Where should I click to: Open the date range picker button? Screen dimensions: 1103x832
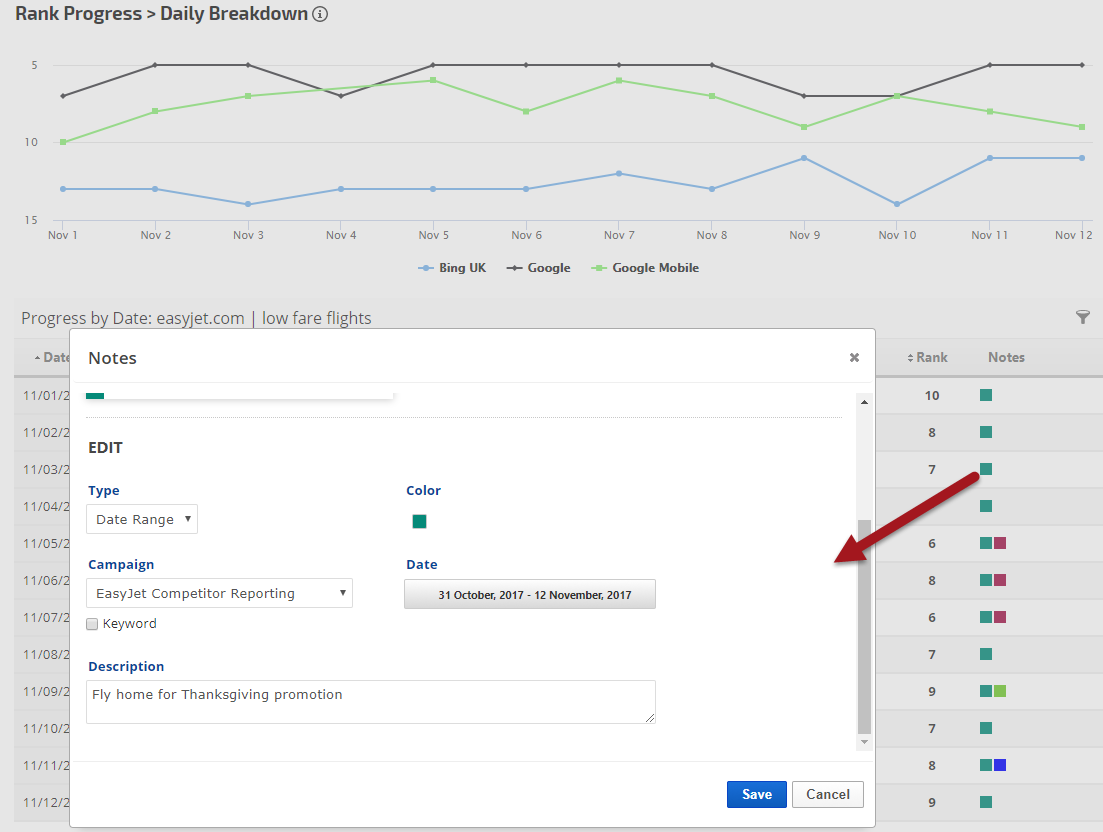(x=530, y=594)
